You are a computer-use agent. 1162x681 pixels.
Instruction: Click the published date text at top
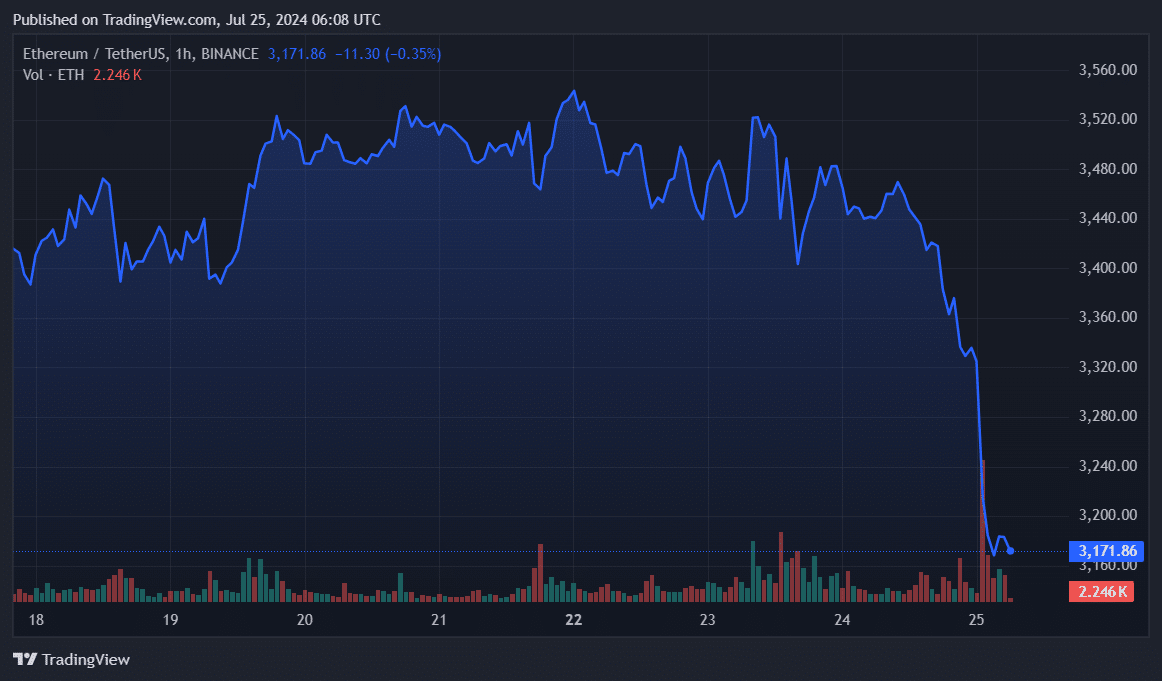[196, 20]
